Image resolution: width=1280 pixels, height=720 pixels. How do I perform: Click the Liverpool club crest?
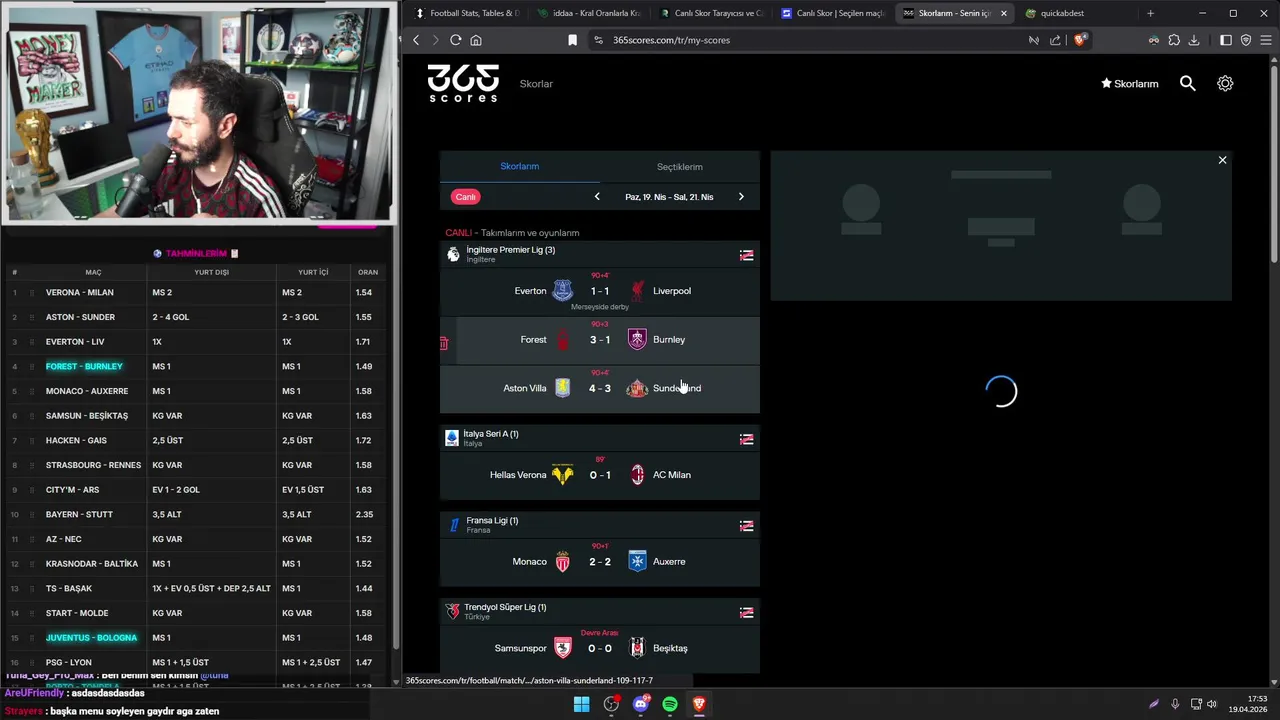pos(637,291)
